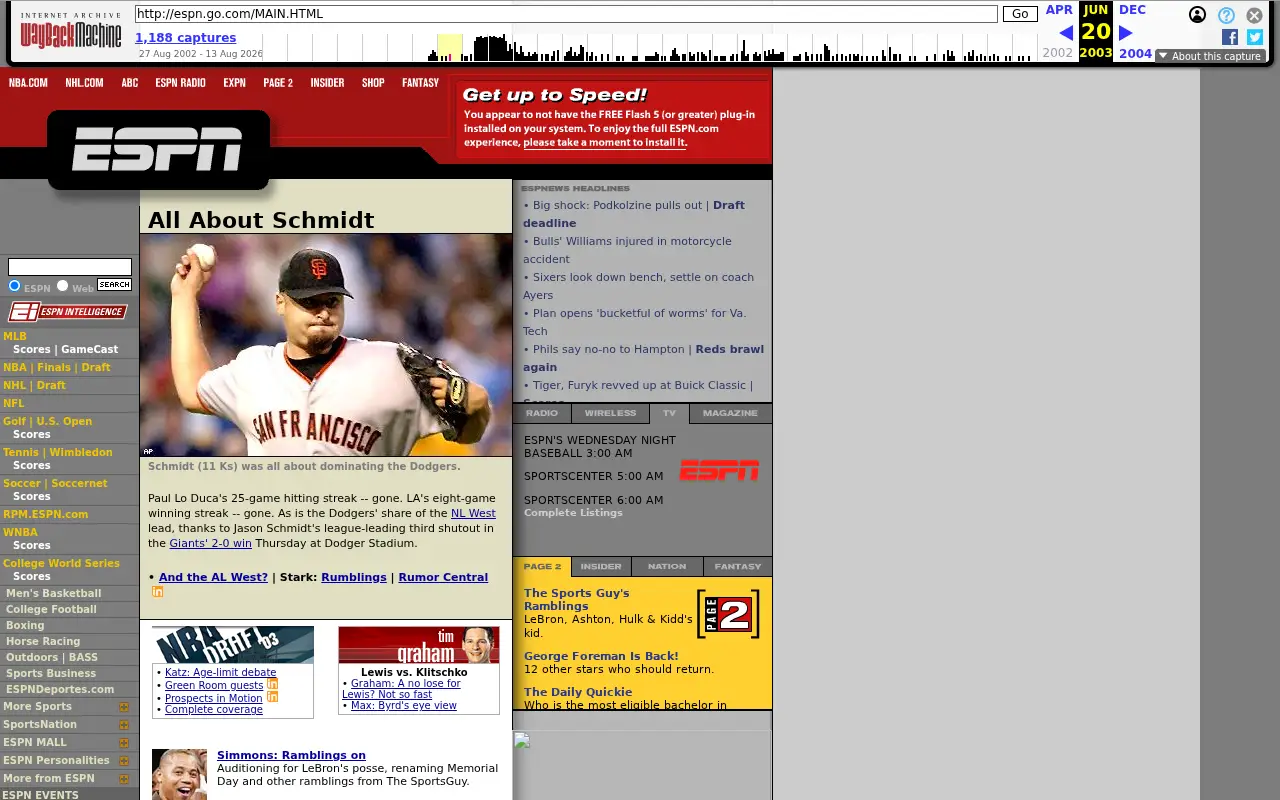Open NHL.COM in top navigation
Screen dimensions: 1280x800
(84, 83)
